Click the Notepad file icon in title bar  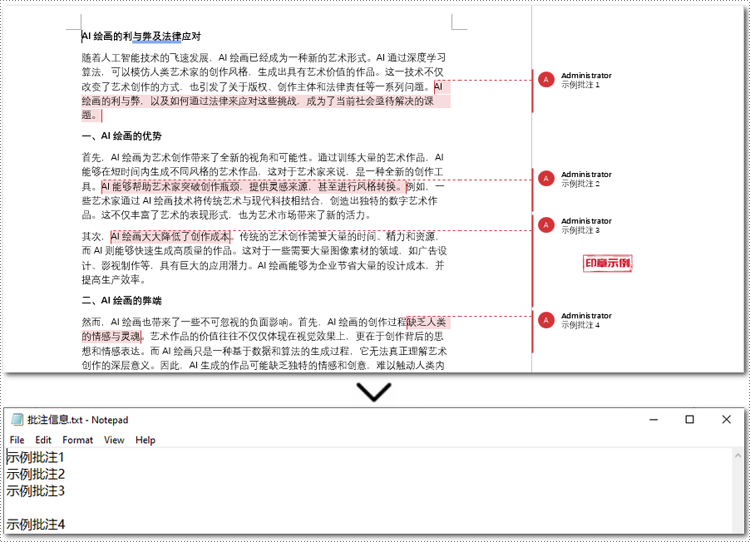coord(17,420)
